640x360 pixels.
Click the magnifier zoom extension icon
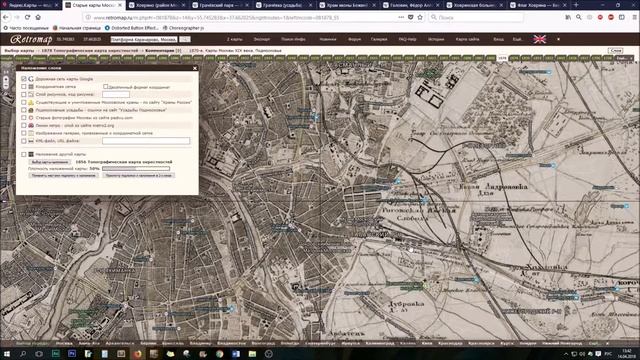579,17
